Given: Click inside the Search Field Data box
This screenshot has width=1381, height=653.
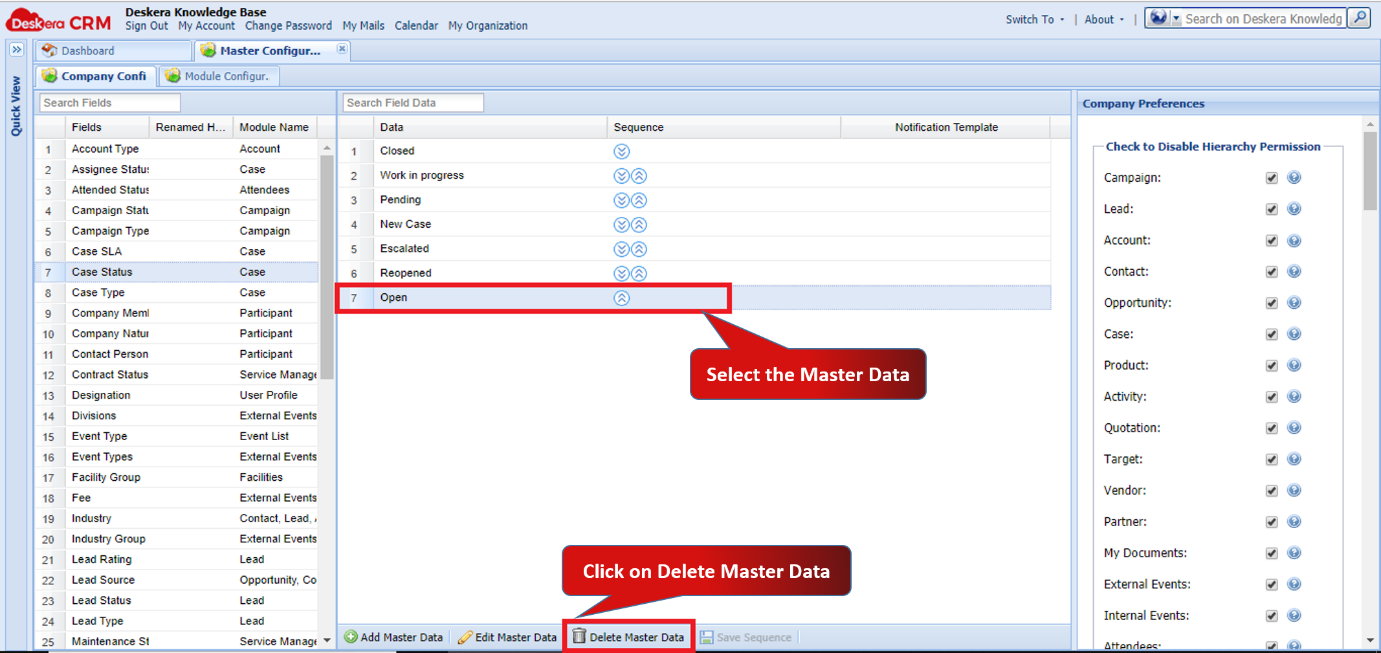Looking at the screenshot, I should [x=412, y=101].
